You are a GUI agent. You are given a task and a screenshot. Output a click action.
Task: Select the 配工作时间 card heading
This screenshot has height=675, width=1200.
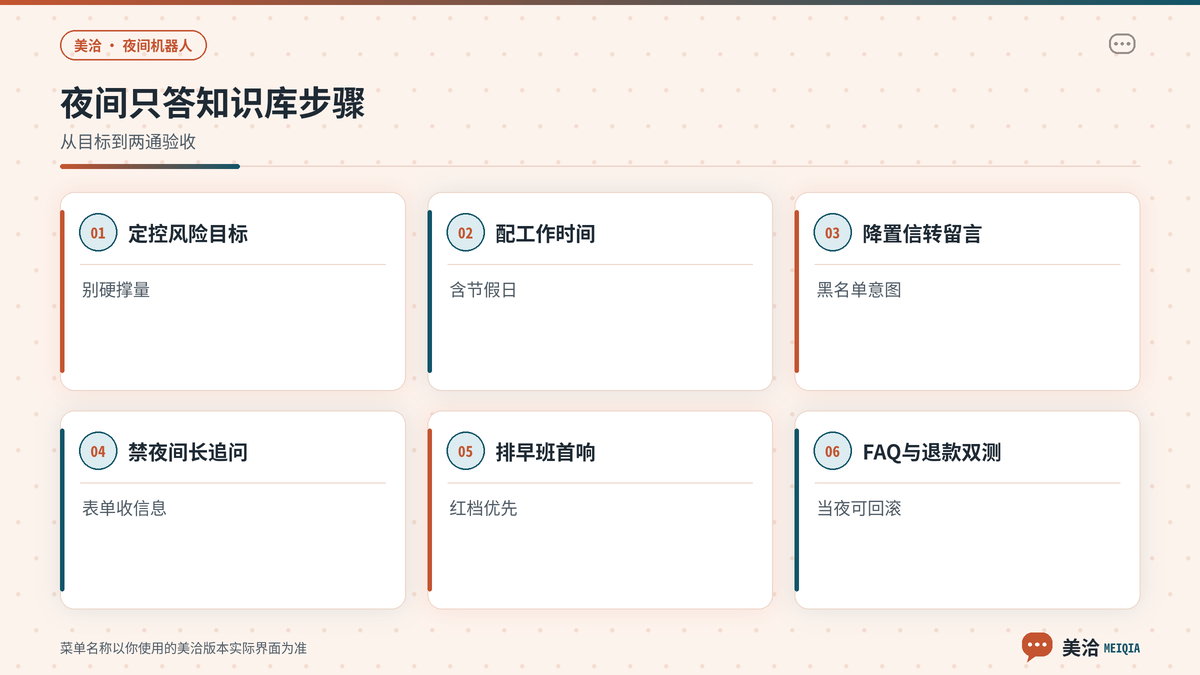545,234
